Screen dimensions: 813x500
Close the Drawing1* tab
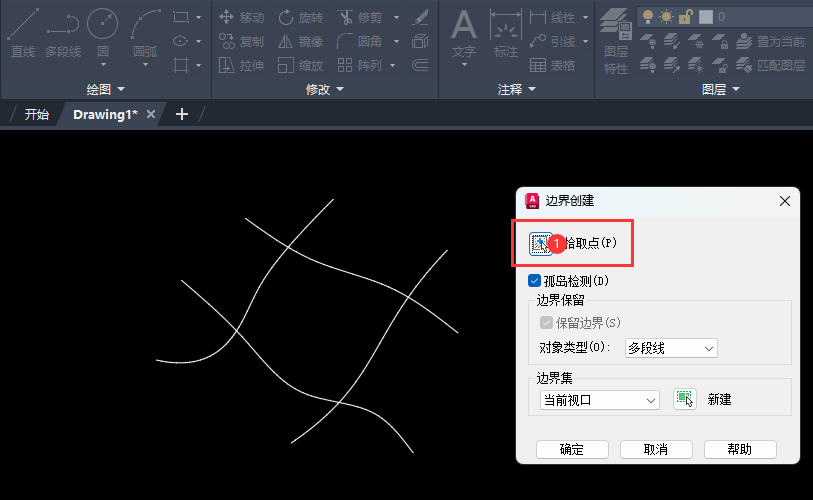[151, 114]
